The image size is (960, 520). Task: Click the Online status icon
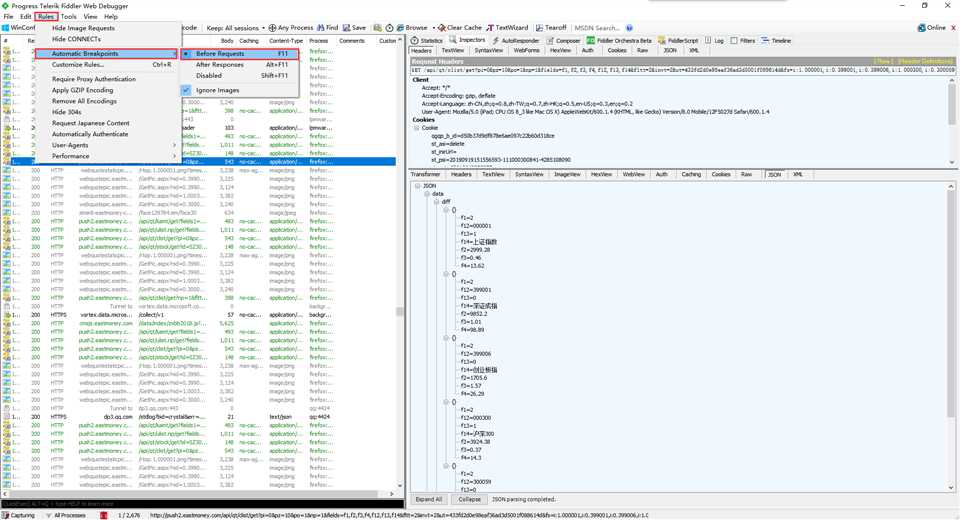coord(921,28)
